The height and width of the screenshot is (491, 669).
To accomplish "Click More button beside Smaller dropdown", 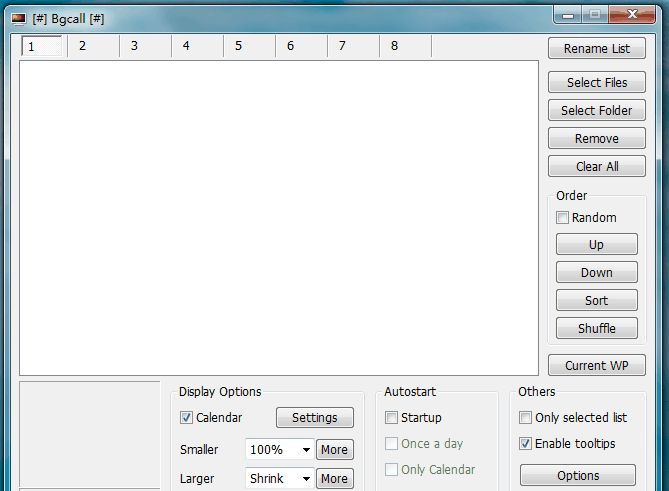I will tap(334, 450).
